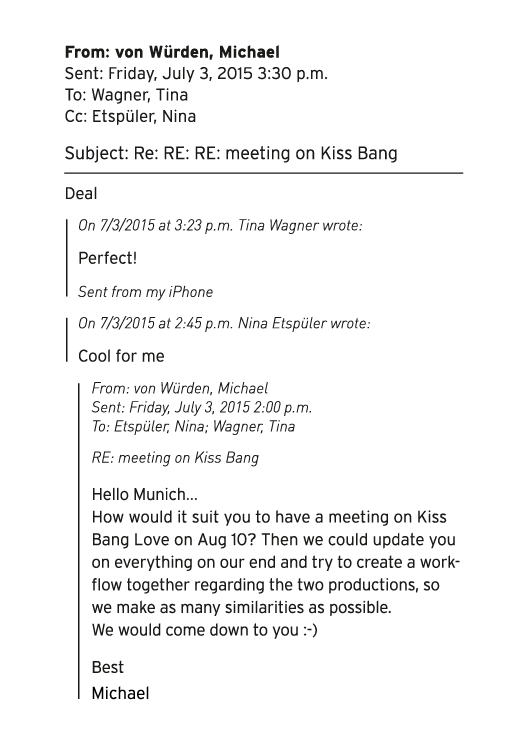
Task: Click recipient Wagner, Tina in To field
Action: tap(139, 95)
